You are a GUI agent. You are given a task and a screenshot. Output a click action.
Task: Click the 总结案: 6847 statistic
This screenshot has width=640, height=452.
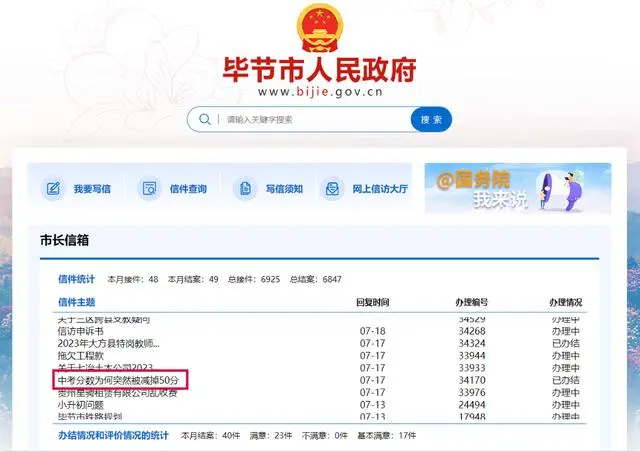316,279
